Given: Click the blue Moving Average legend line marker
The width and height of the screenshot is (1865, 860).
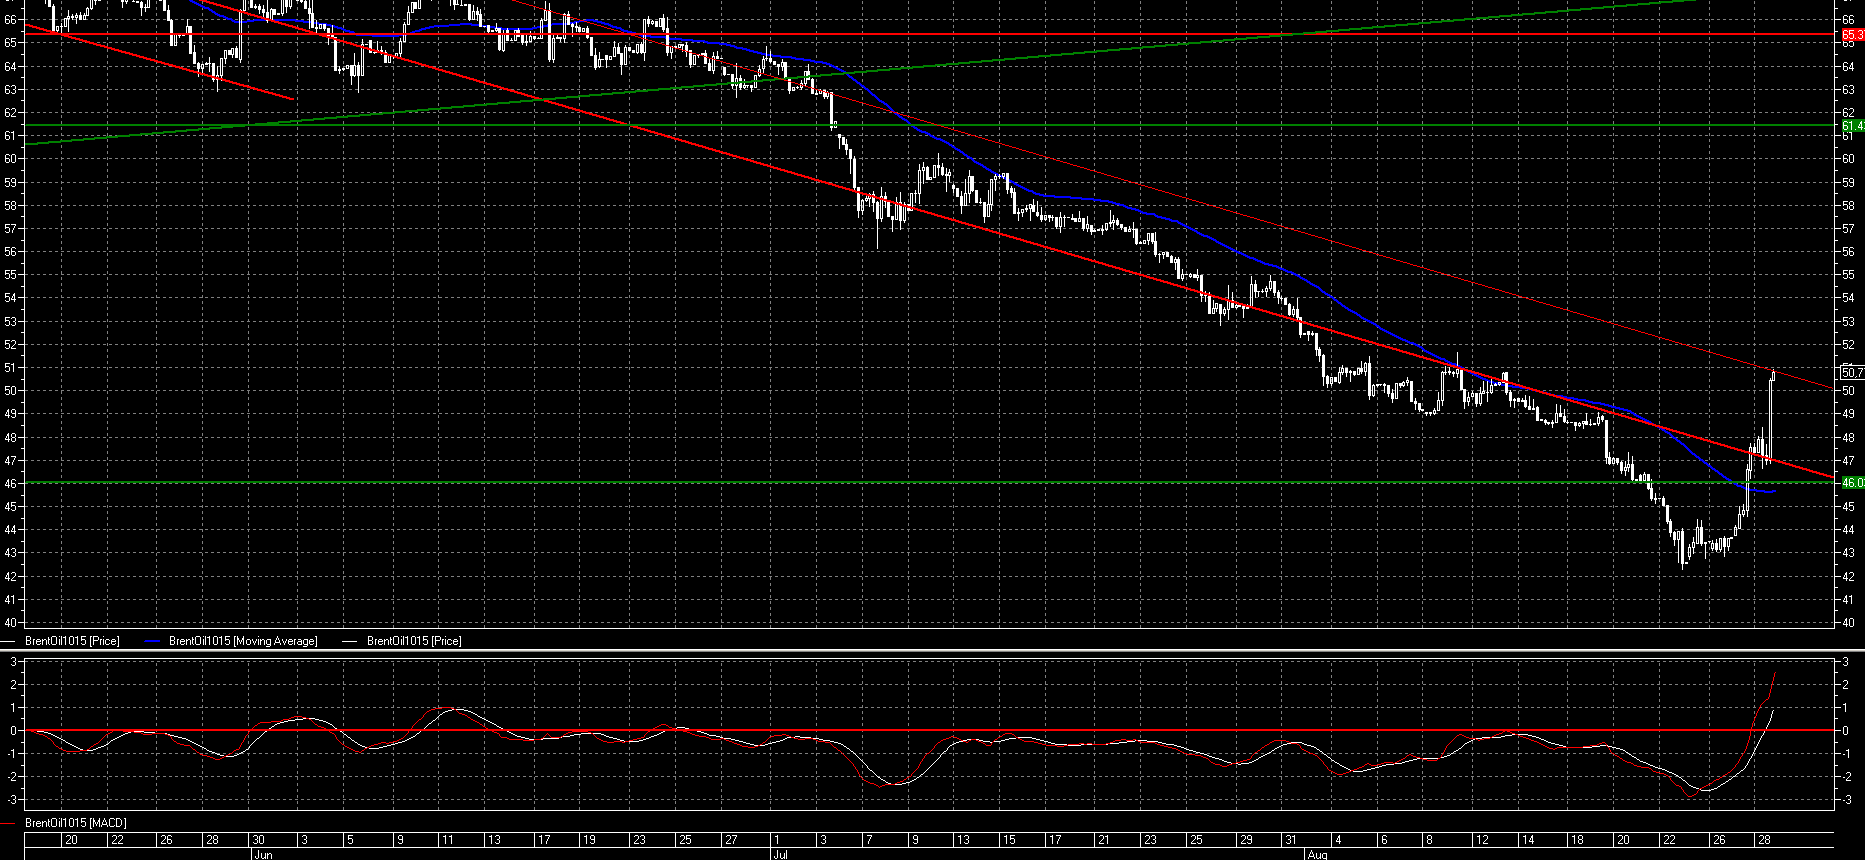Looking at the screenshot, I should click(x=153, y=641).
